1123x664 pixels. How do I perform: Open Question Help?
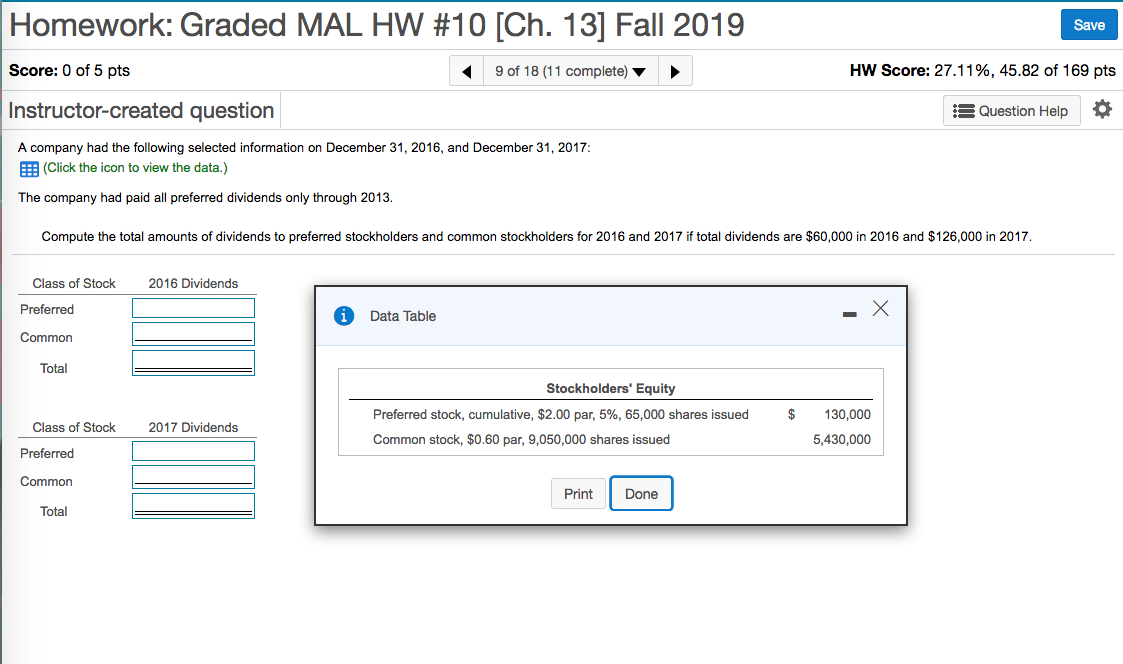point(1011,110)
